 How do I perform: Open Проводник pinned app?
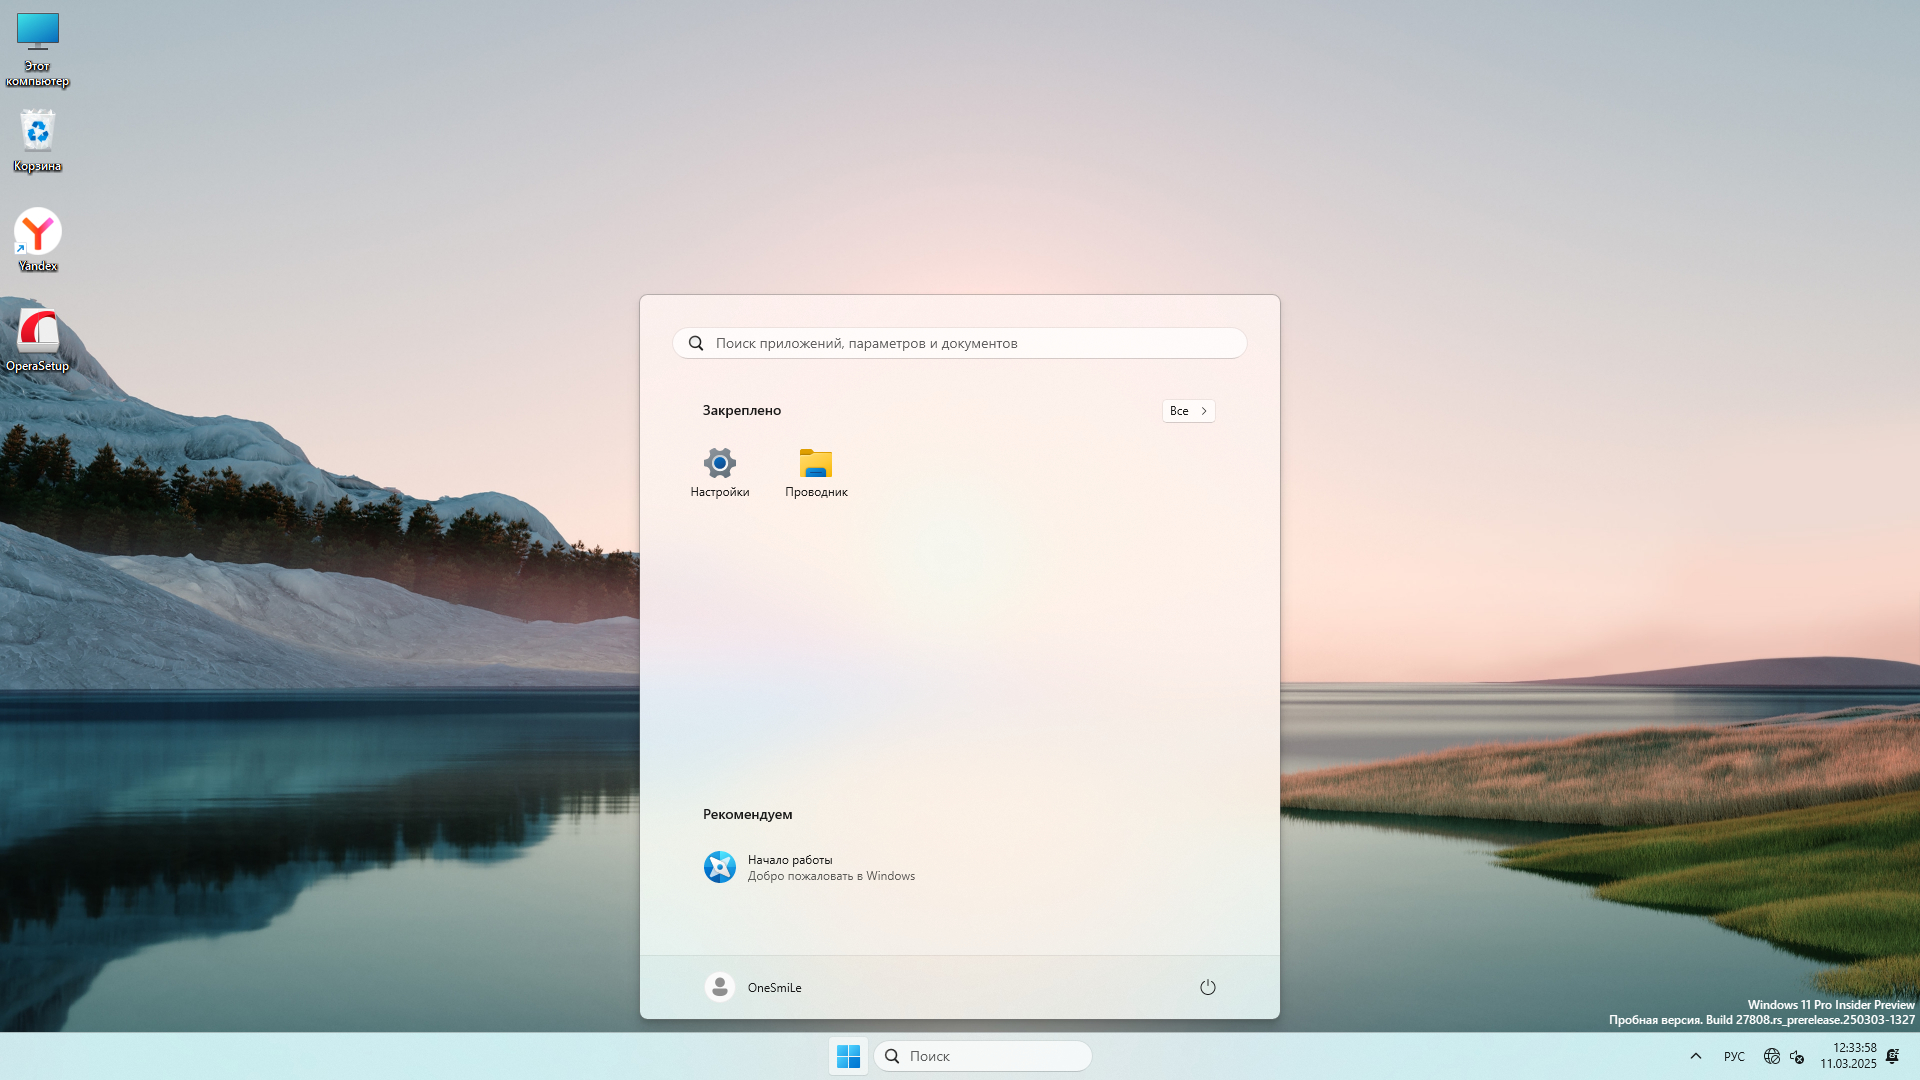pyautogui.click(x=816, y=472)
